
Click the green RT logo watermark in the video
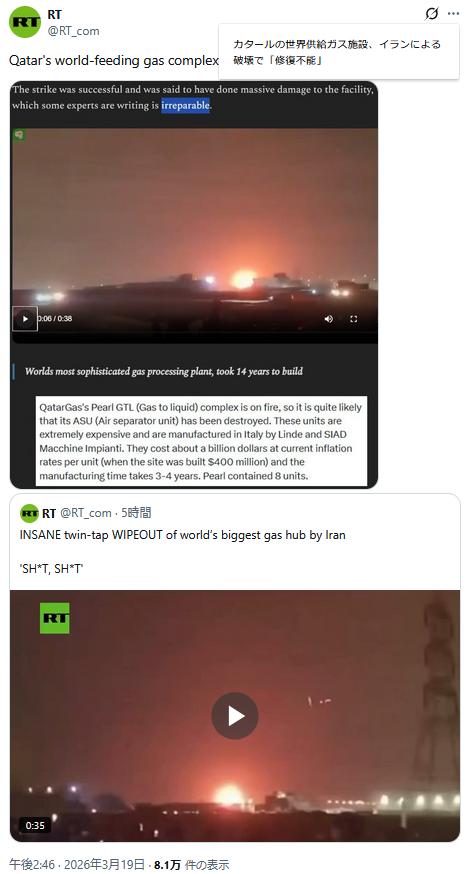[55, 618]
